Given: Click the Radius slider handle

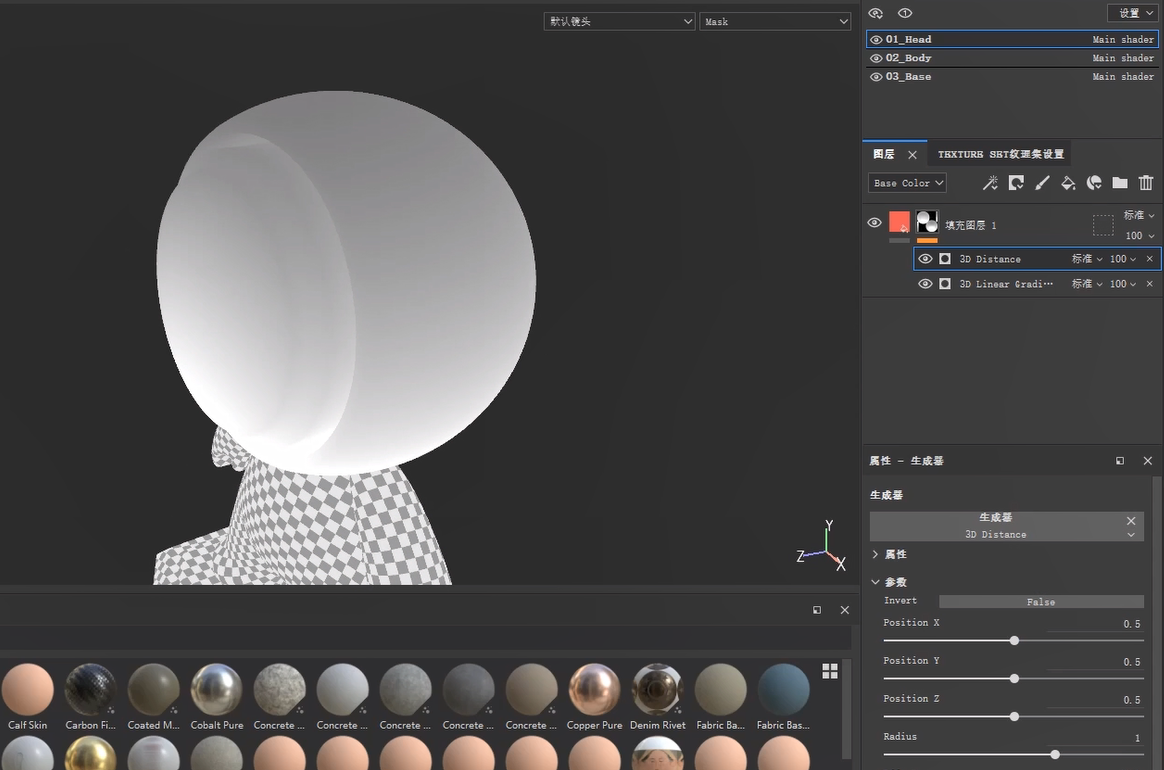Looking at the screenshot, I should coord(1055,754).
